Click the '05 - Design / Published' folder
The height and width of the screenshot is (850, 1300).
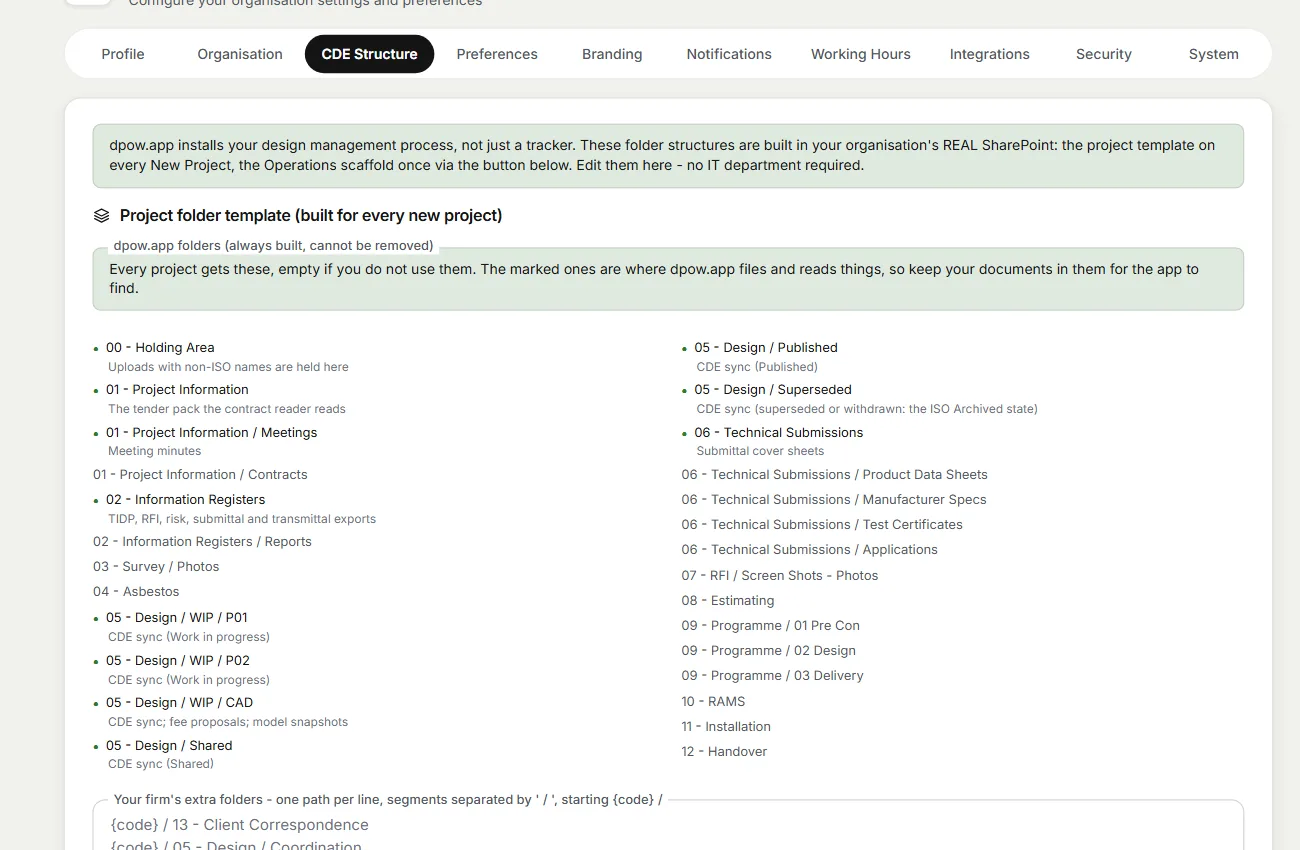[766, 348]
